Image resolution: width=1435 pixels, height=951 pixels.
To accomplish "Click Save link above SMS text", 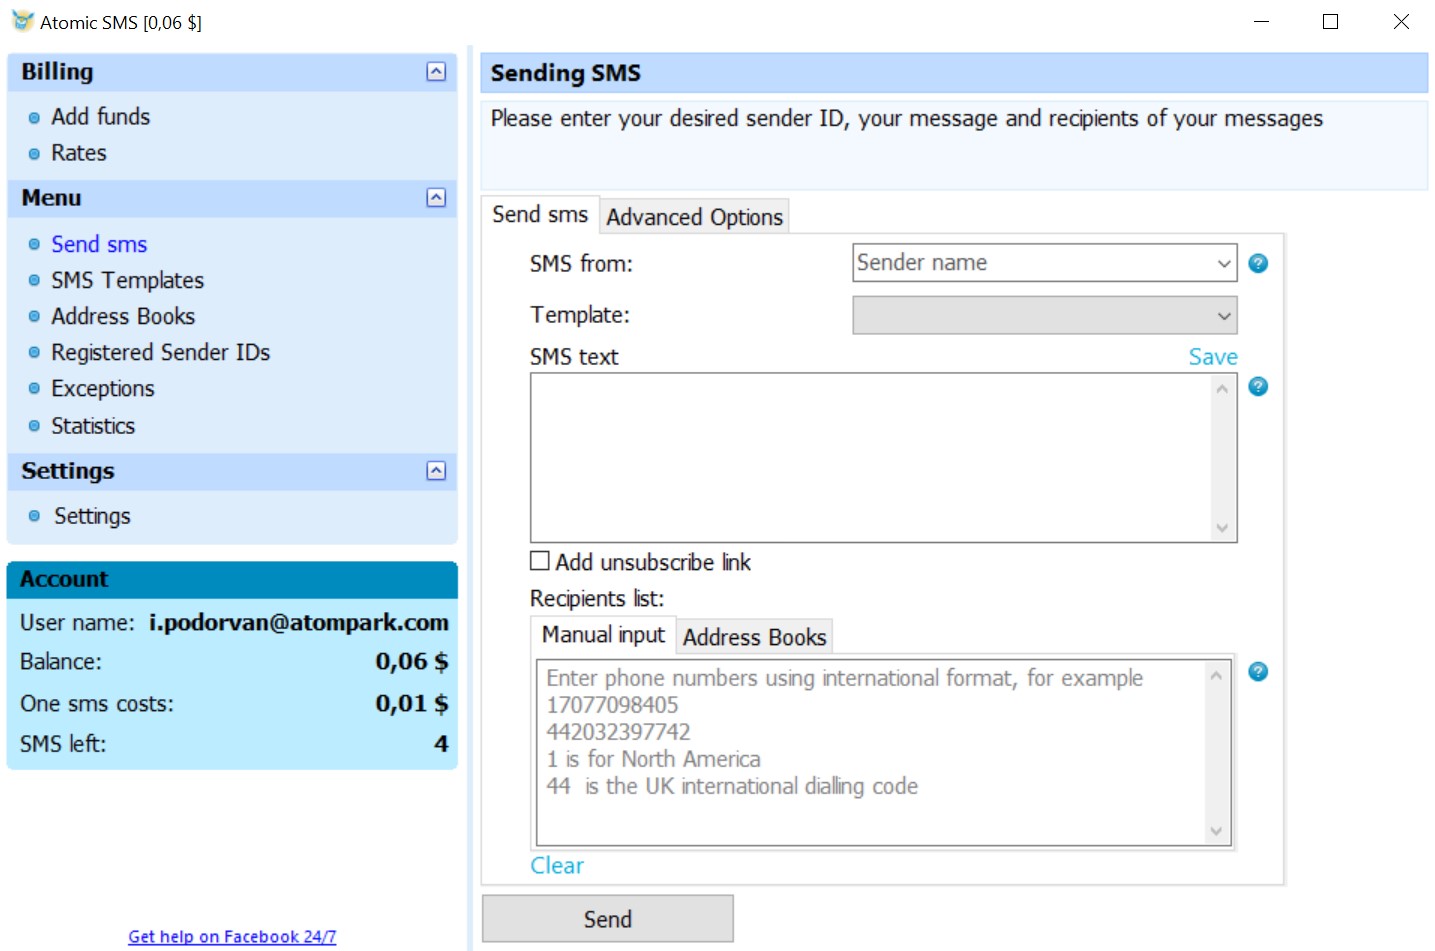I will point(1213,357).
